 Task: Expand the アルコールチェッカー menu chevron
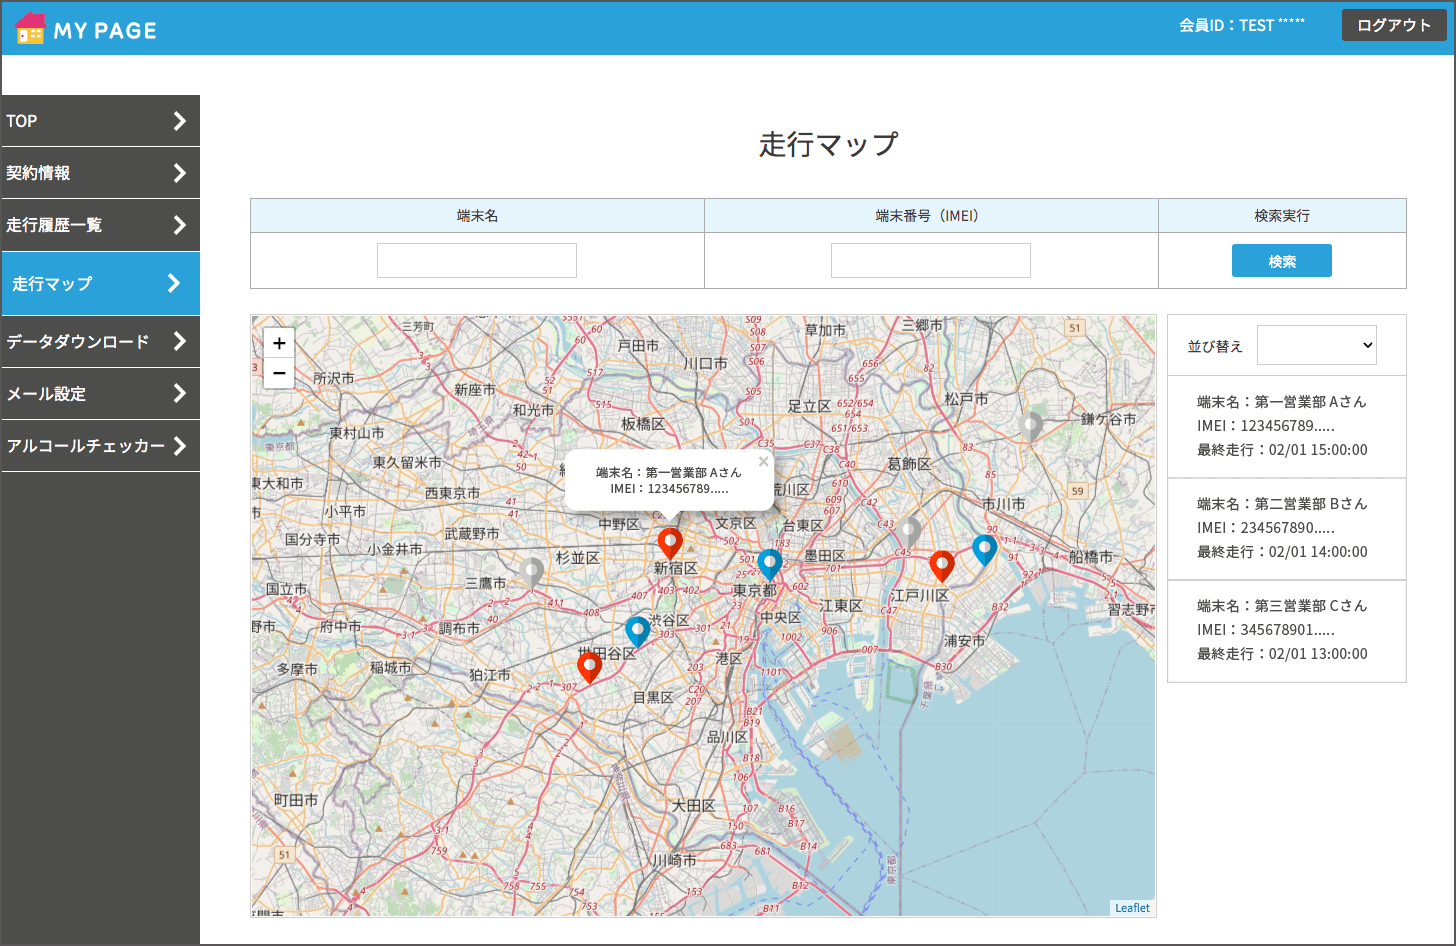point(180,446)
